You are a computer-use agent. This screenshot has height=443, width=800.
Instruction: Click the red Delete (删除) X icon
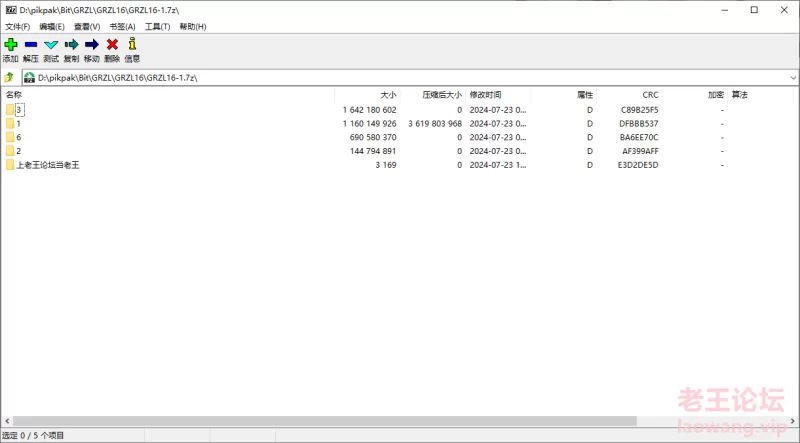tap(112, 44)
